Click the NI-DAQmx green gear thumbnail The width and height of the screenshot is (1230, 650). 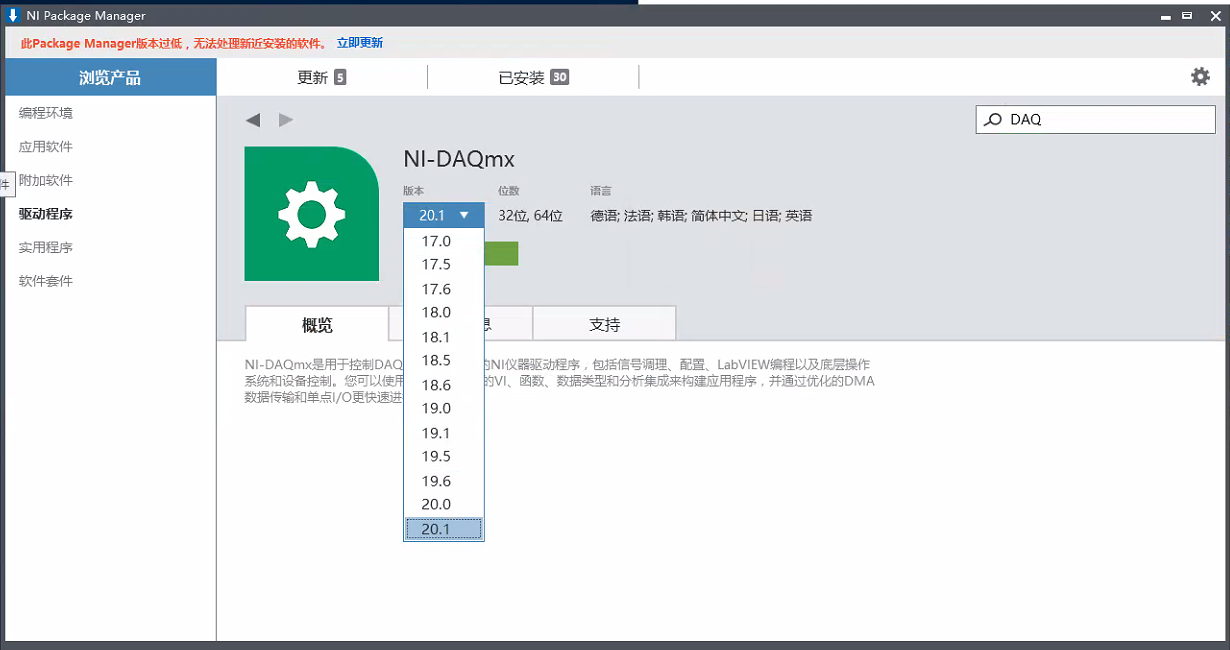point(311,214)
